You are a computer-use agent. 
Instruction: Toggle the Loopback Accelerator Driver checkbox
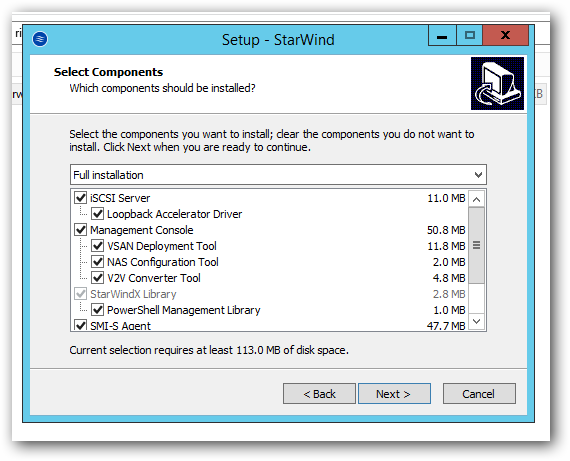pos(97,214)
